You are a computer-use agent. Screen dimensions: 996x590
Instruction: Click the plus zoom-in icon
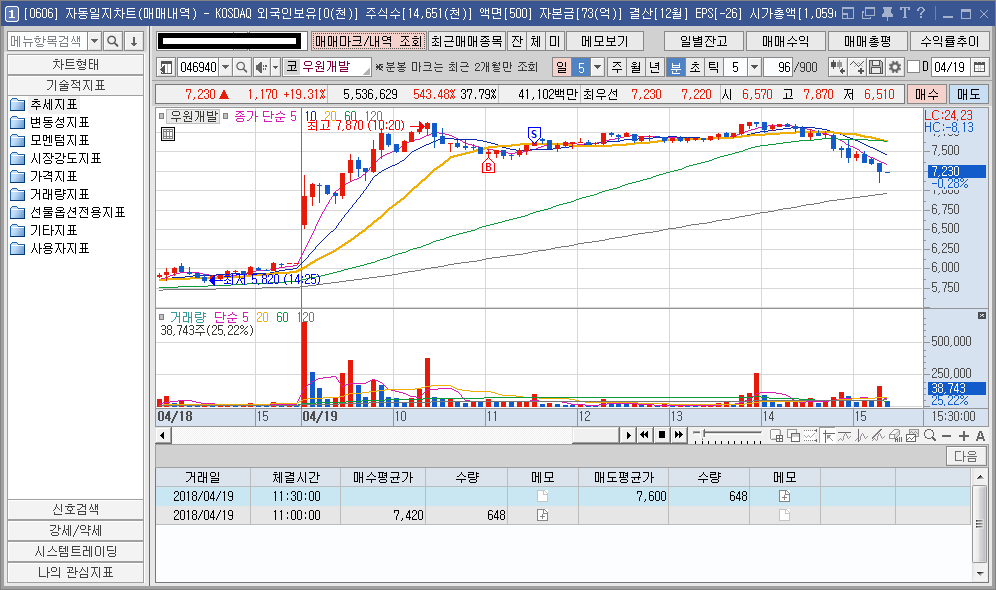(x=964, y=436)
